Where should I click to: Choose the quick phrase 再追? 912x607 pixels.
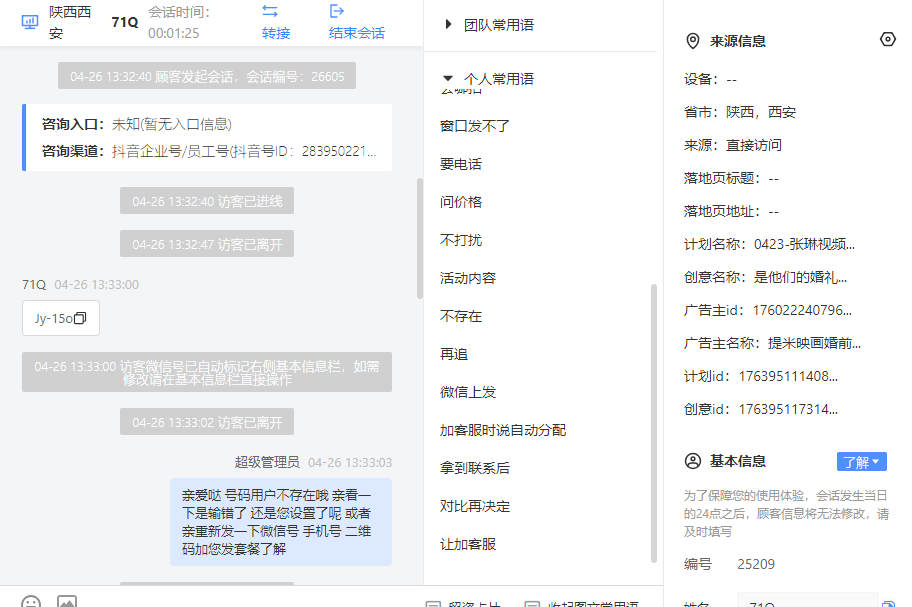(454, 354)
